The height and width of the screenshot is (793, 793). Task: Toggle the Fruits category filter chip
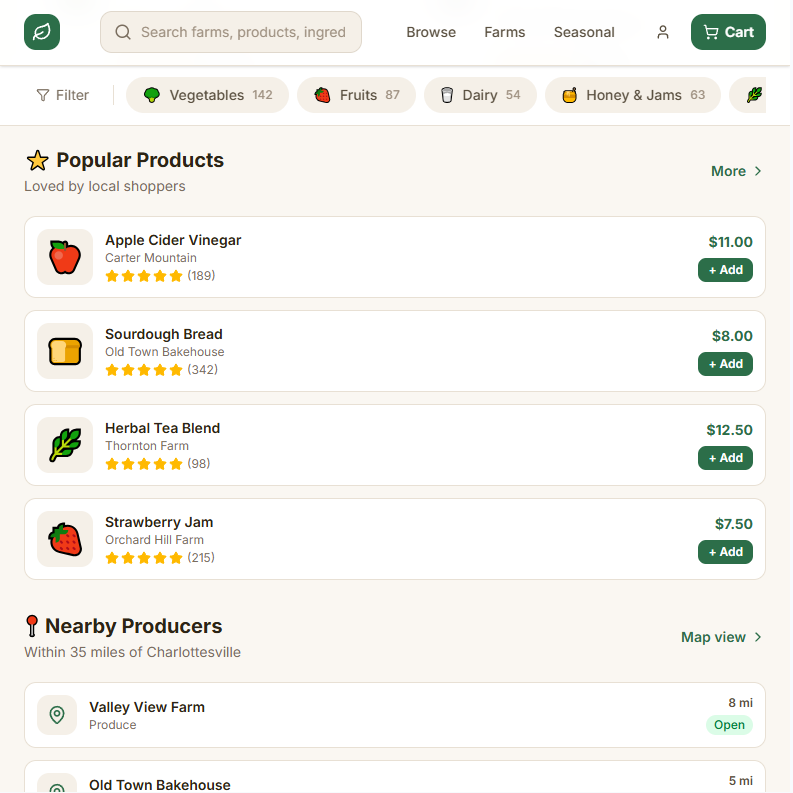click(x=357, y=95)
